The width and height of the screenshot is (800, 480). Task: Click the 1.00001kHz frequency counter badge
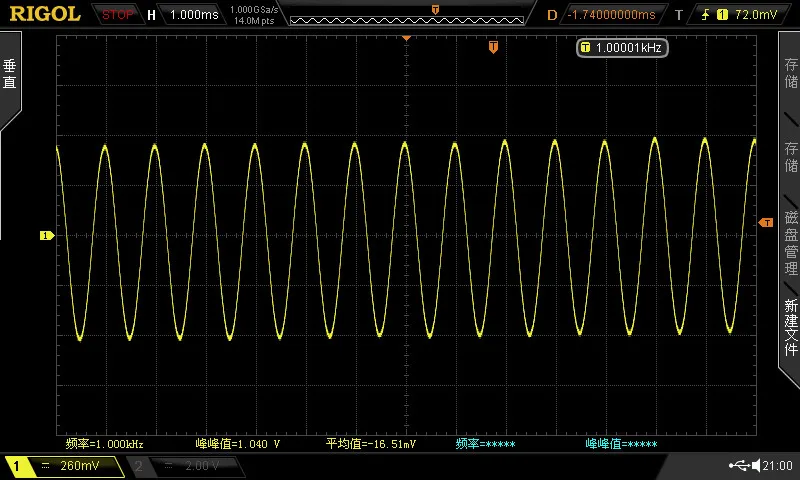pyautogui.click(x=622, y=48)
